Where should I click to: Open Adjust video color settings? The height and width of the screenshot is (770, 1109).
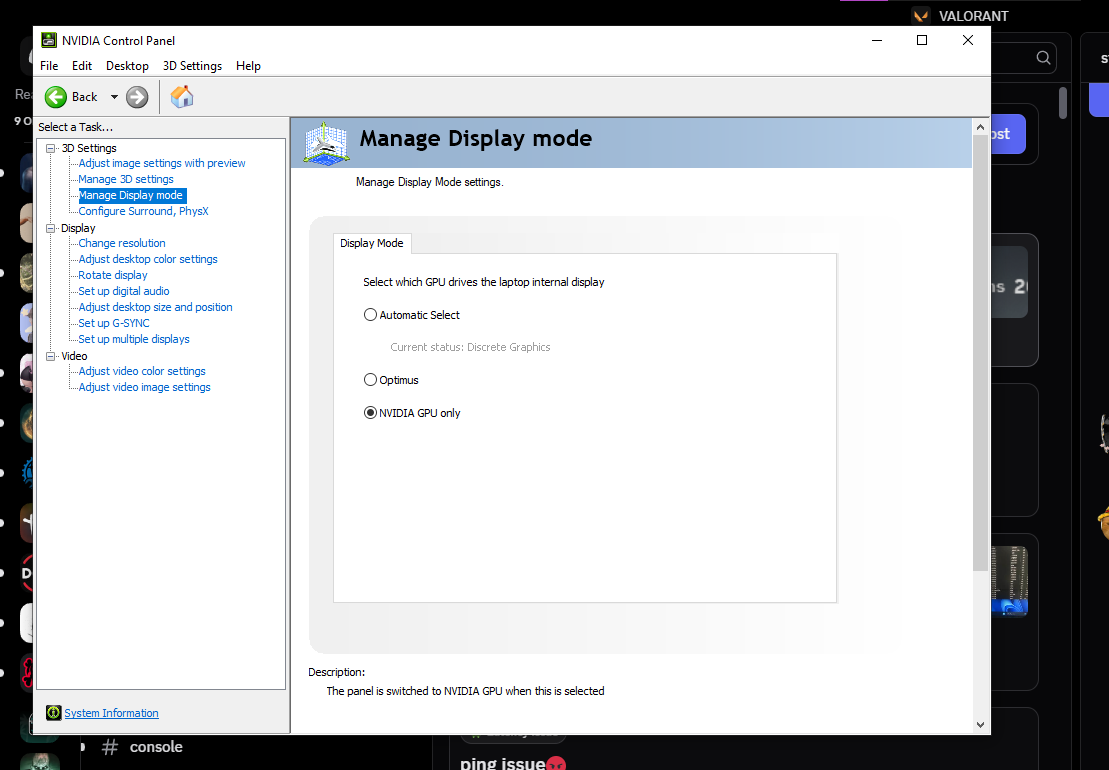[142, 371]
